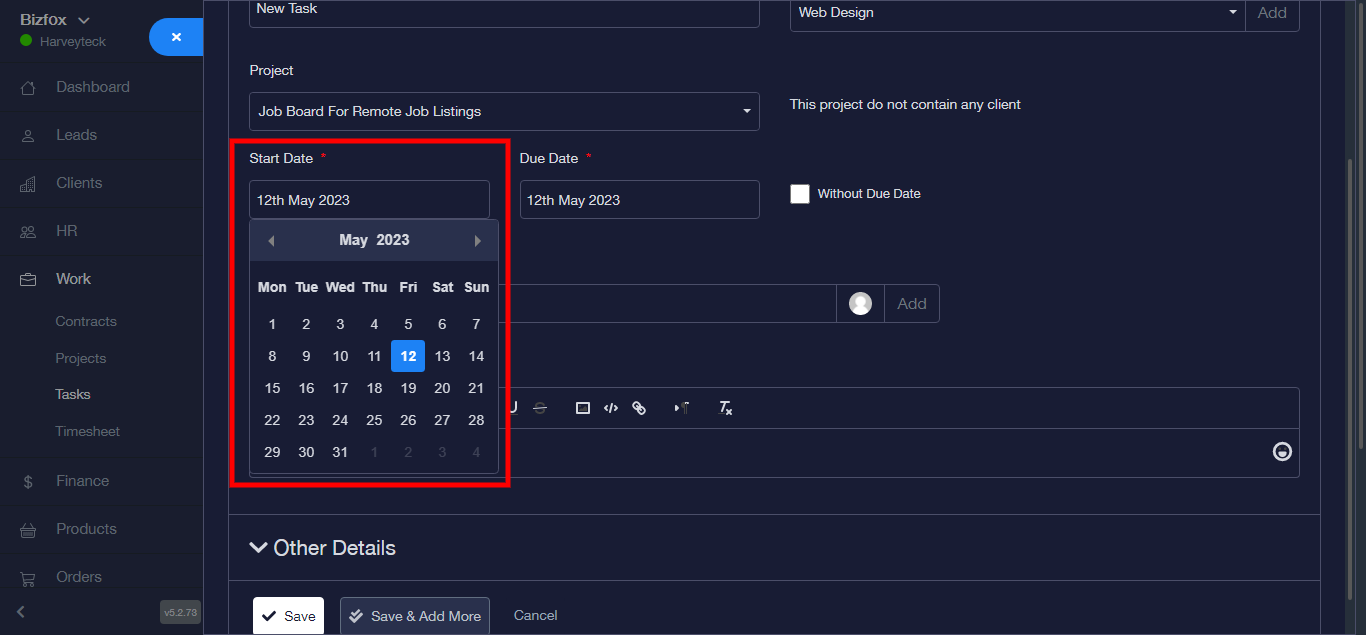The image size is (1366, 635).
Task: Click the next month arrow in calendar
Action: tap(477, 241)
